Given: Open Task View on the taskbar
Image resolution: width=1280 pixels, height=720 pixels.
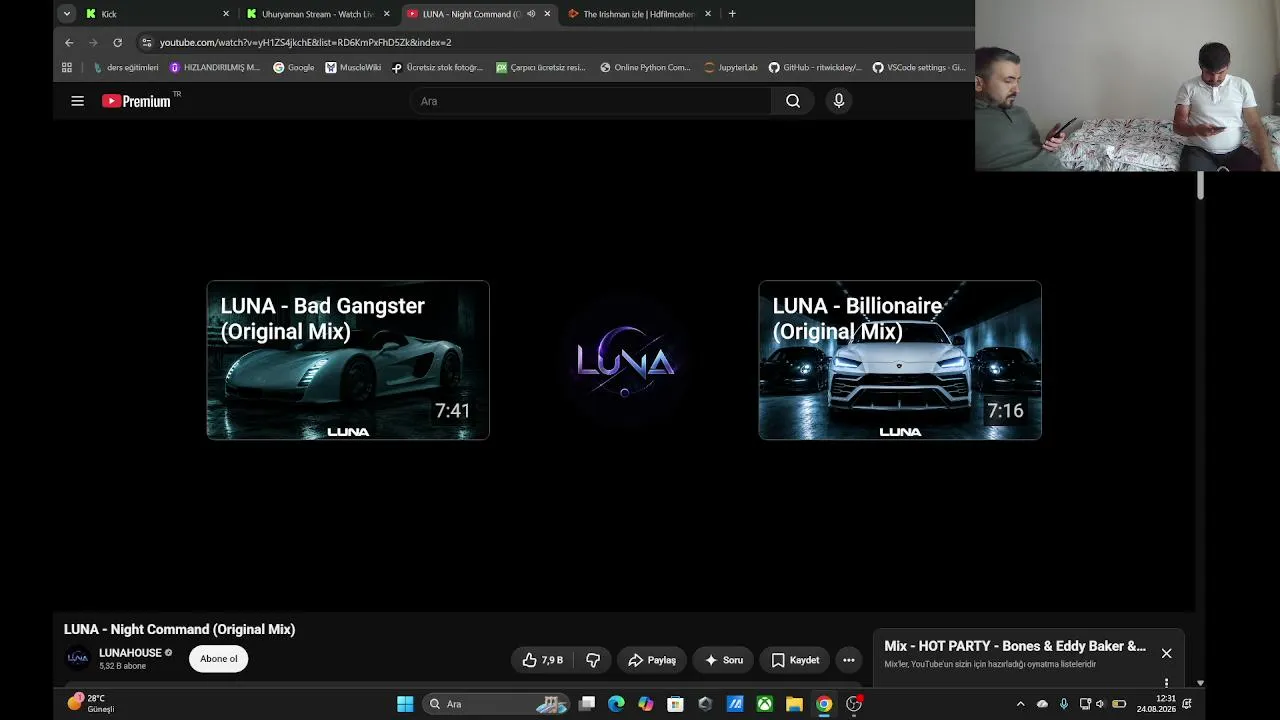Looking at the screenshot, I should [x=587, y=704].
